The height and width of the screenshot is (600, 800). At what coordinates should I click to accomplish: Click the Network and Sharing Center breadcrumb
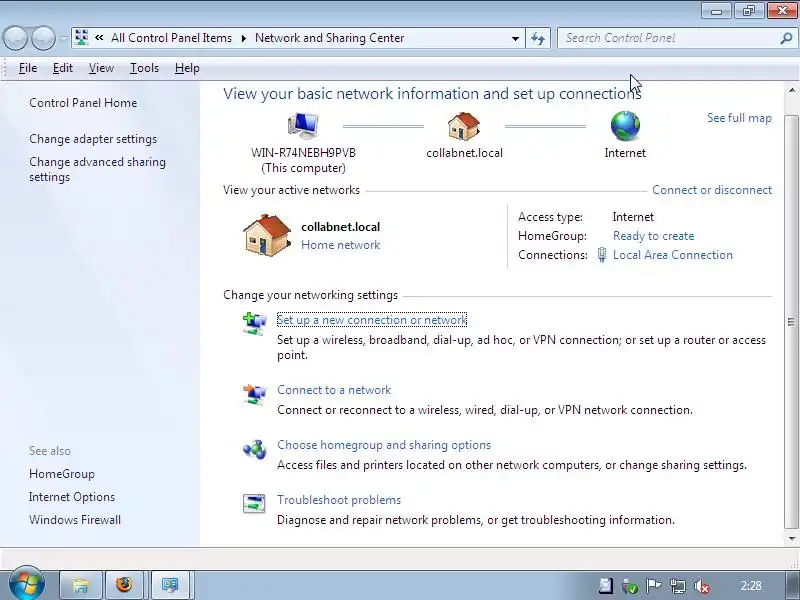click(329, 38)
